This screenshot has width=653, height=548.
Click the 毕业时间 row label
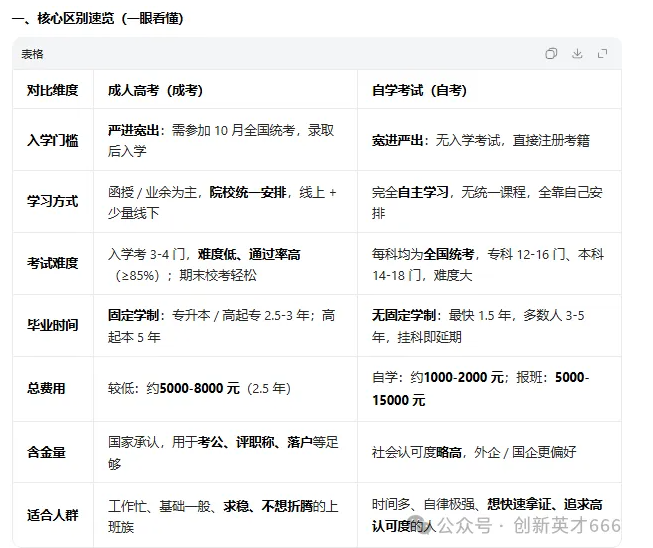[x=52, y=325]
